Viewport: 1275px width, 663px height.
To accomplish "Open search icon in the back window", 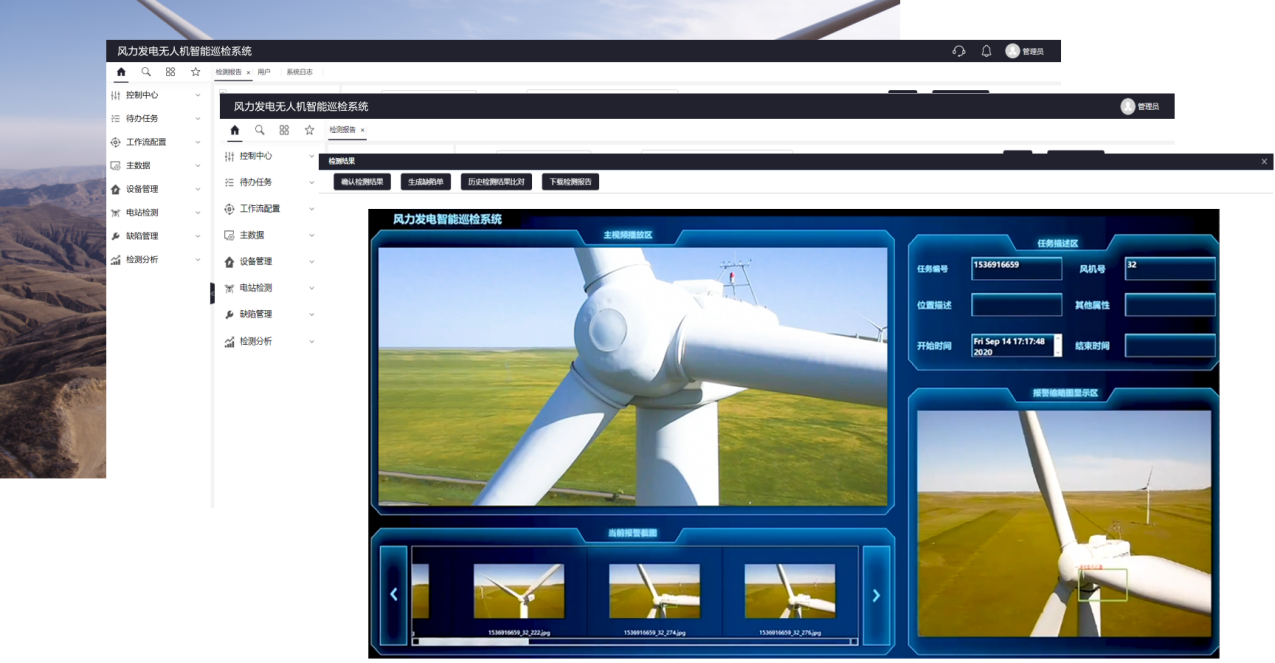I will point(146,72).
